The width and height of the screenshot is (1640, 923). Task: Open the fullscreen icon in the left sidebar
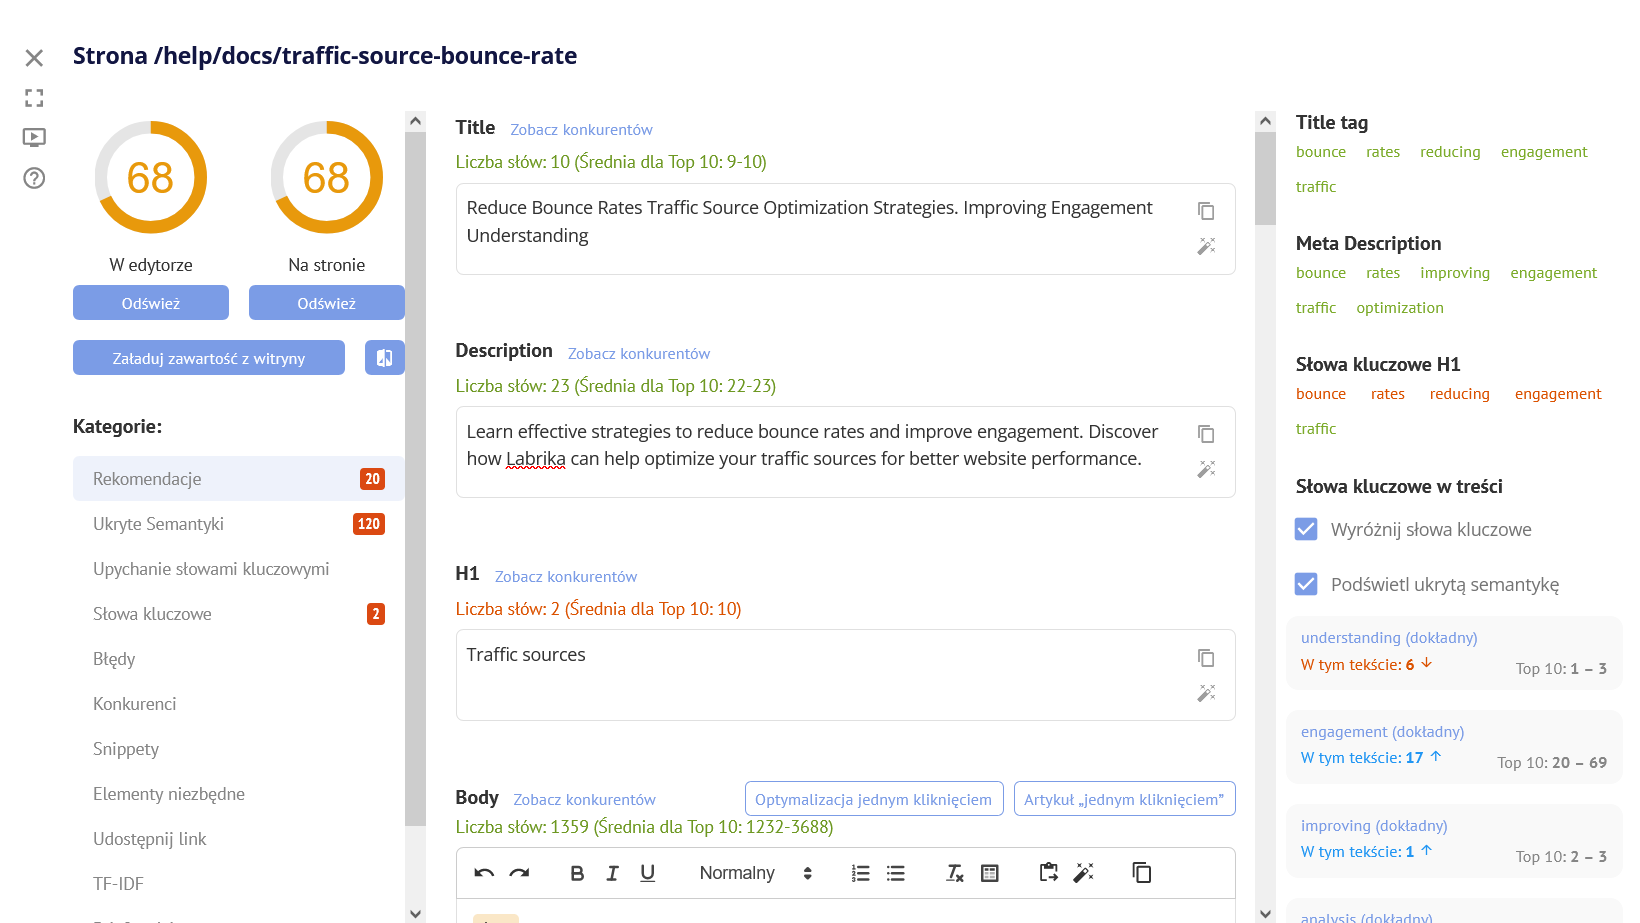coord(34,97)
